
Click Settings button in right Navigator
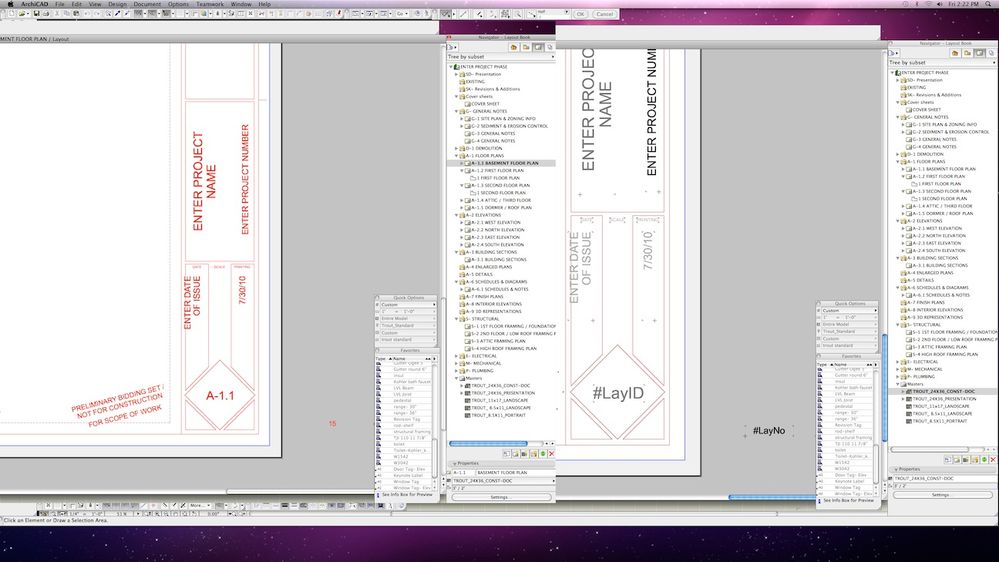pos(942,494)
